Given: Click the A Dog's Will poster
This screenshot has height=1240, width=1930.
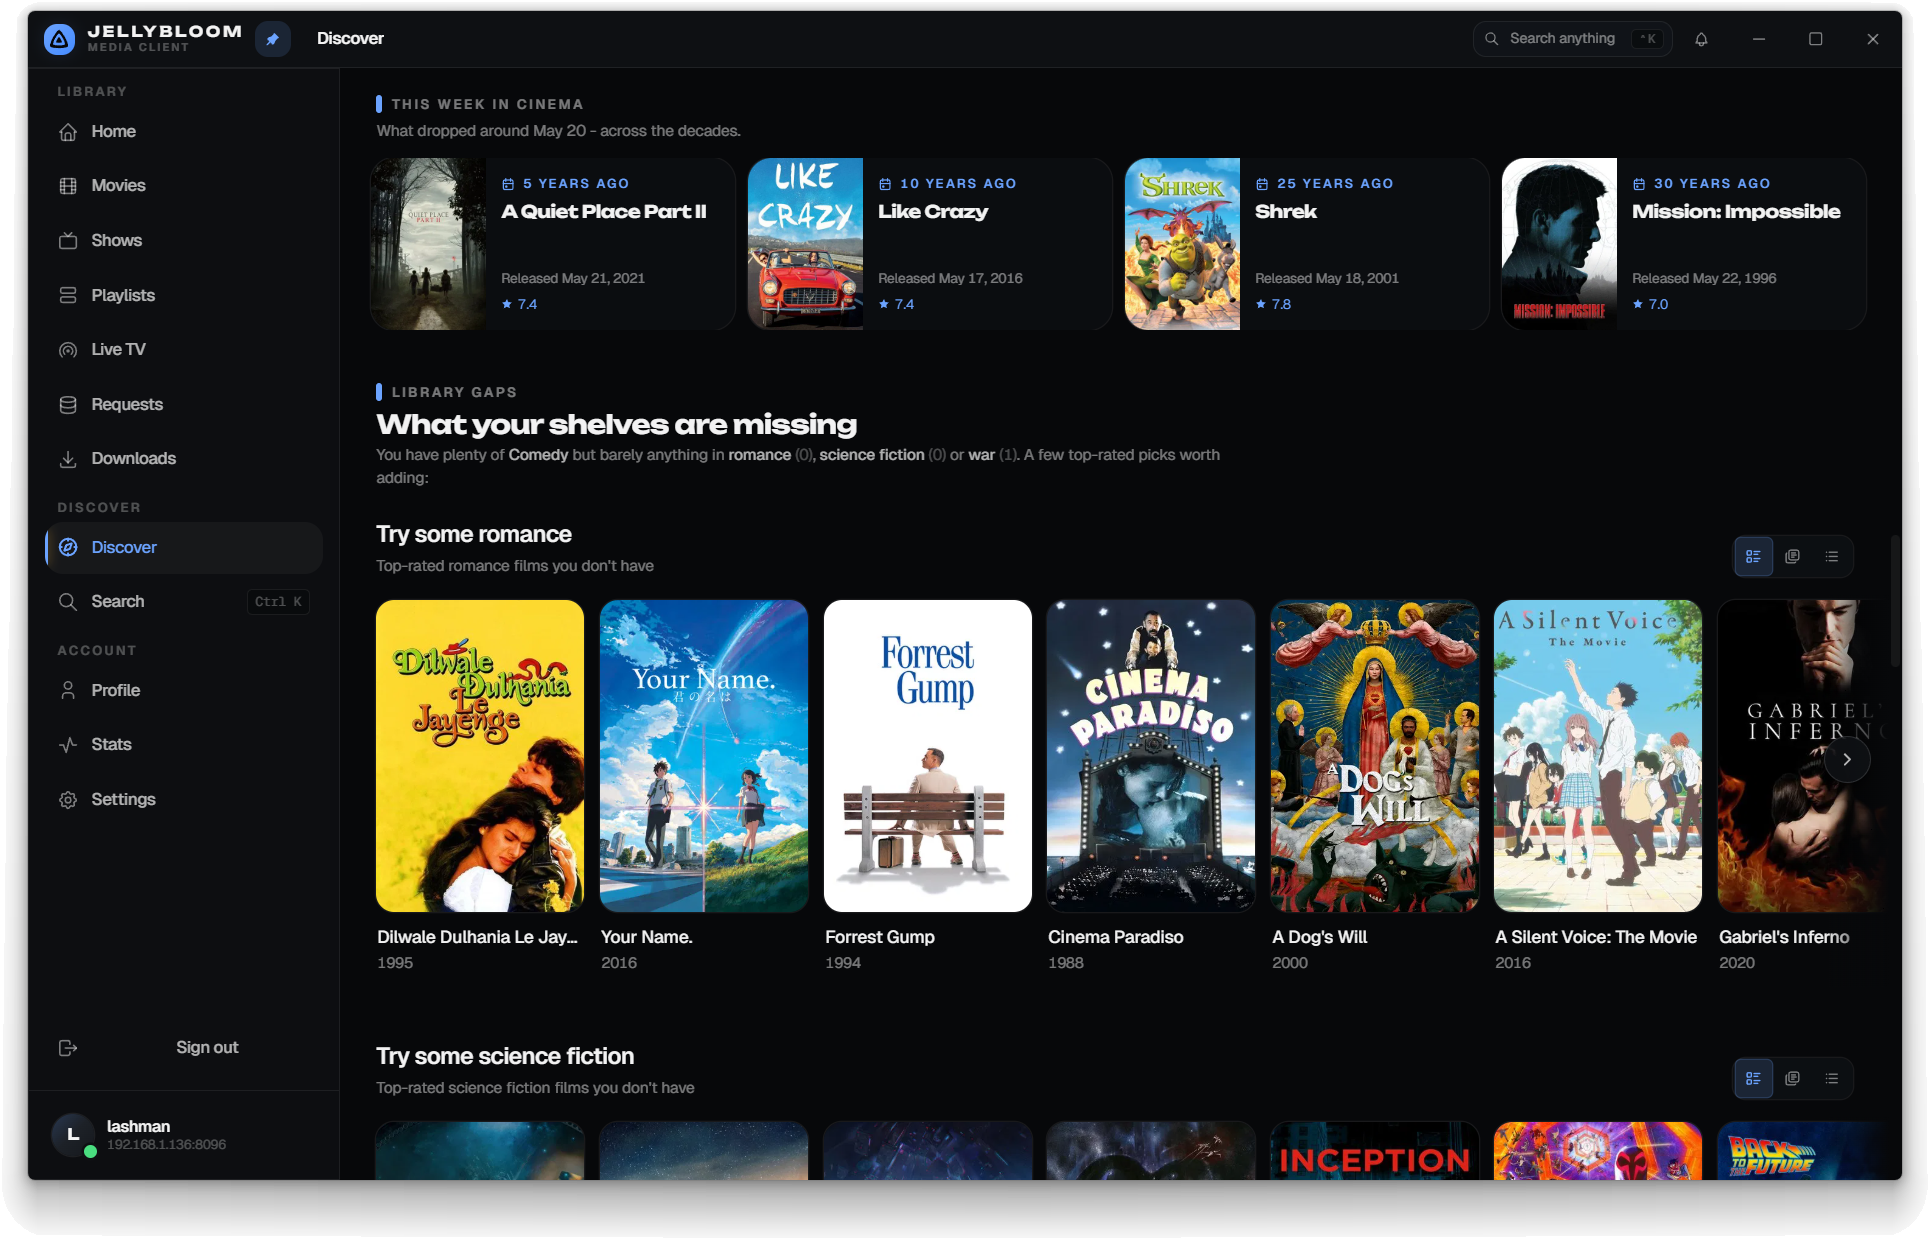Looking at the screenshot, I should click(x=1375, y=756).
